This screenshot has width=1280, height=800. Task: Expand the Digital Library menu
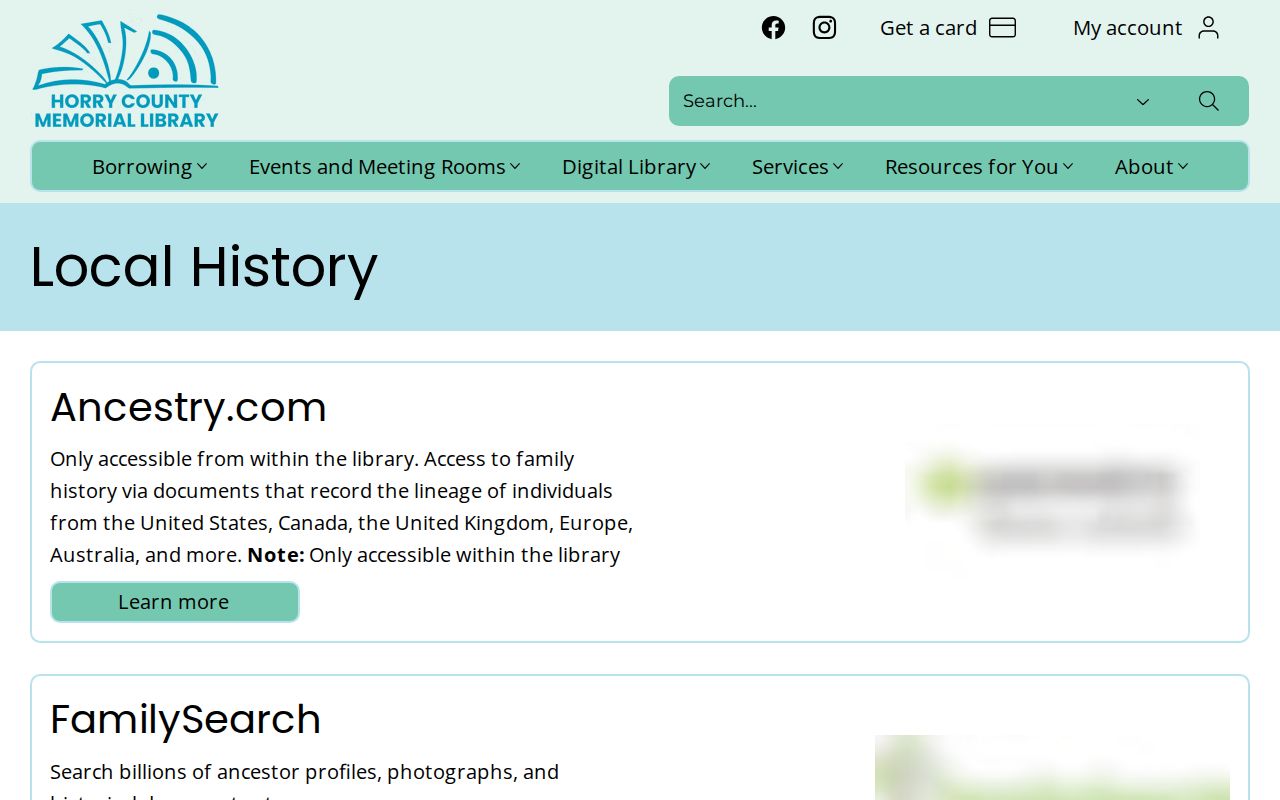point(636,167)
